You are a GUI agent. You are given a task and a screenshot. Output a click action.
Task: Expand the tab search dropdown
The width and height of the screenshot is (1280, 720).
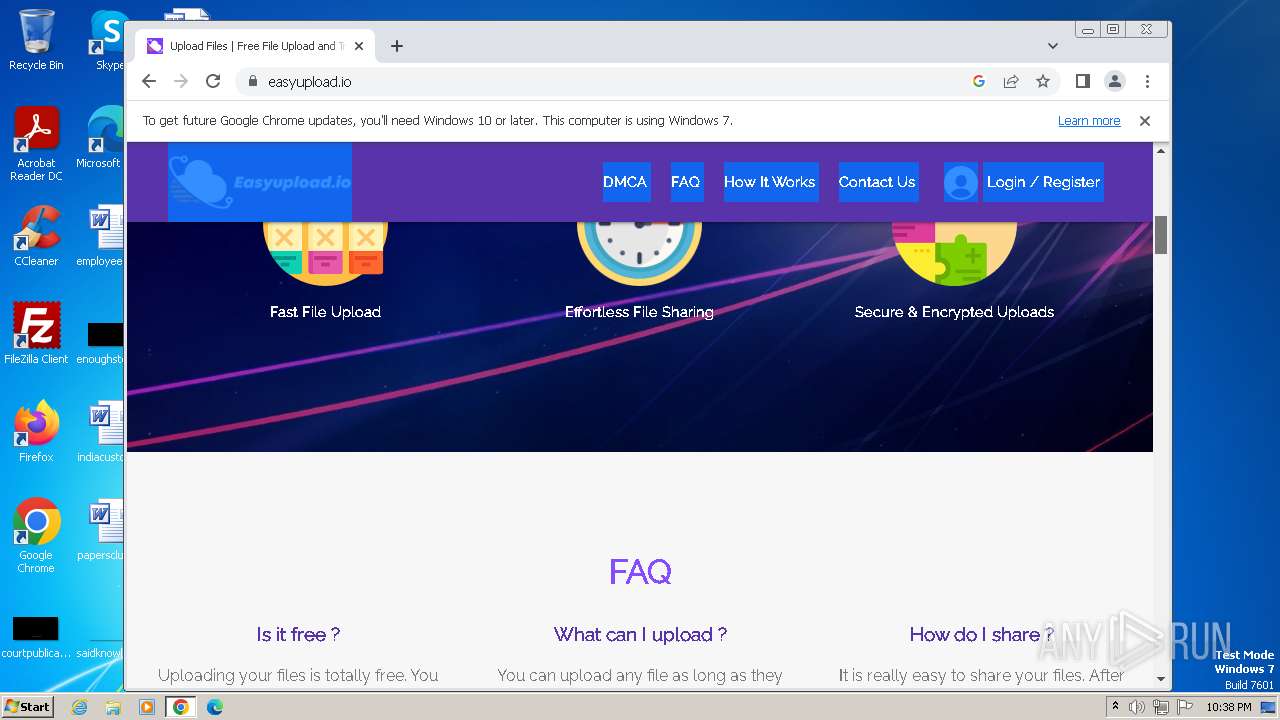point(1053,46)
